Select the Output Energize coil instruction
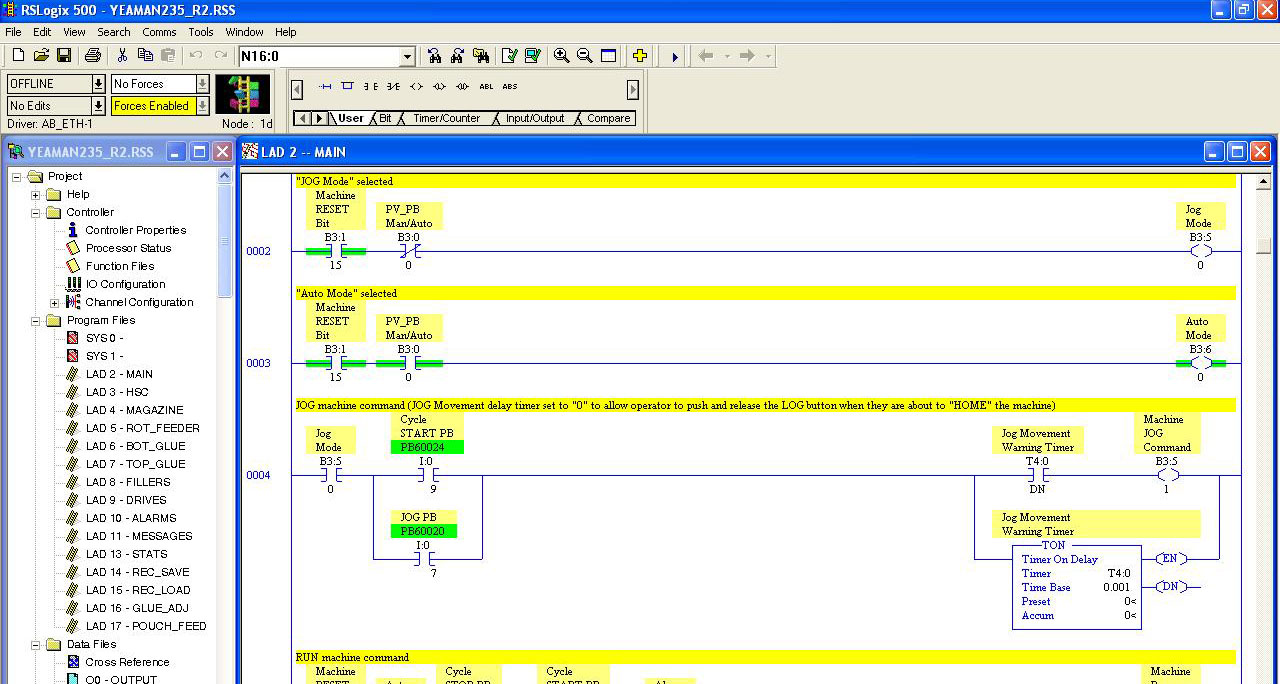The height and width of the screenshot is (684, 1280). pyautogui.click(x=416, y=87)
